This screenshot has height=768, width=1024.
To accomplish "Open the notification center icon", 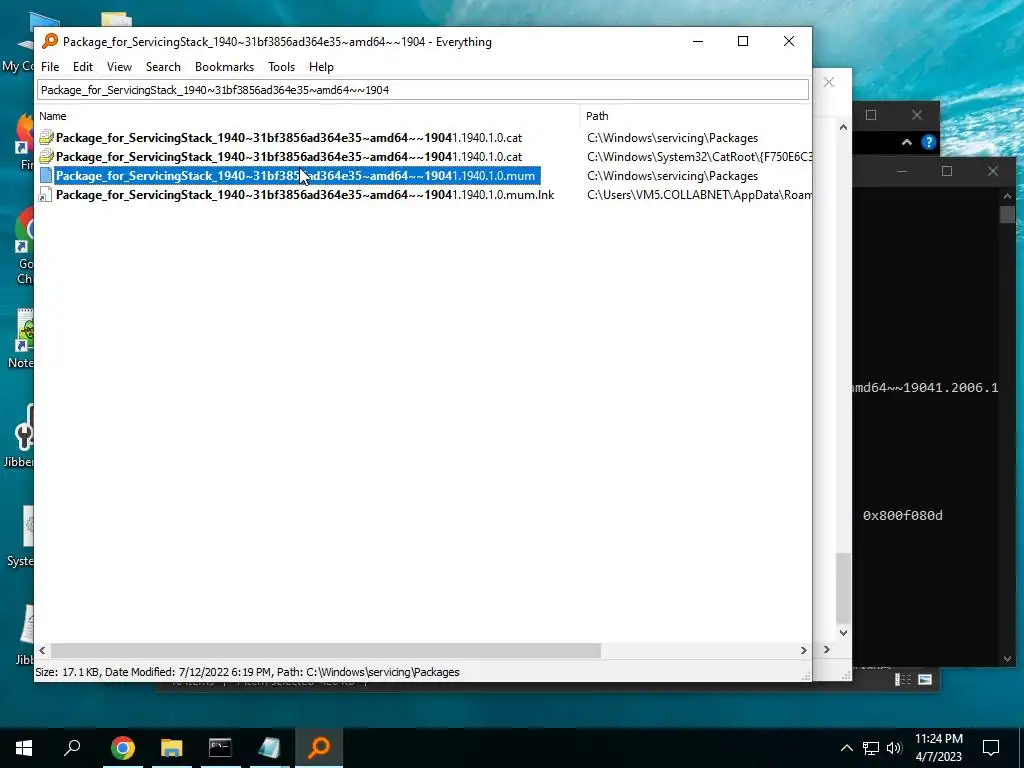I will coord(991,748).
